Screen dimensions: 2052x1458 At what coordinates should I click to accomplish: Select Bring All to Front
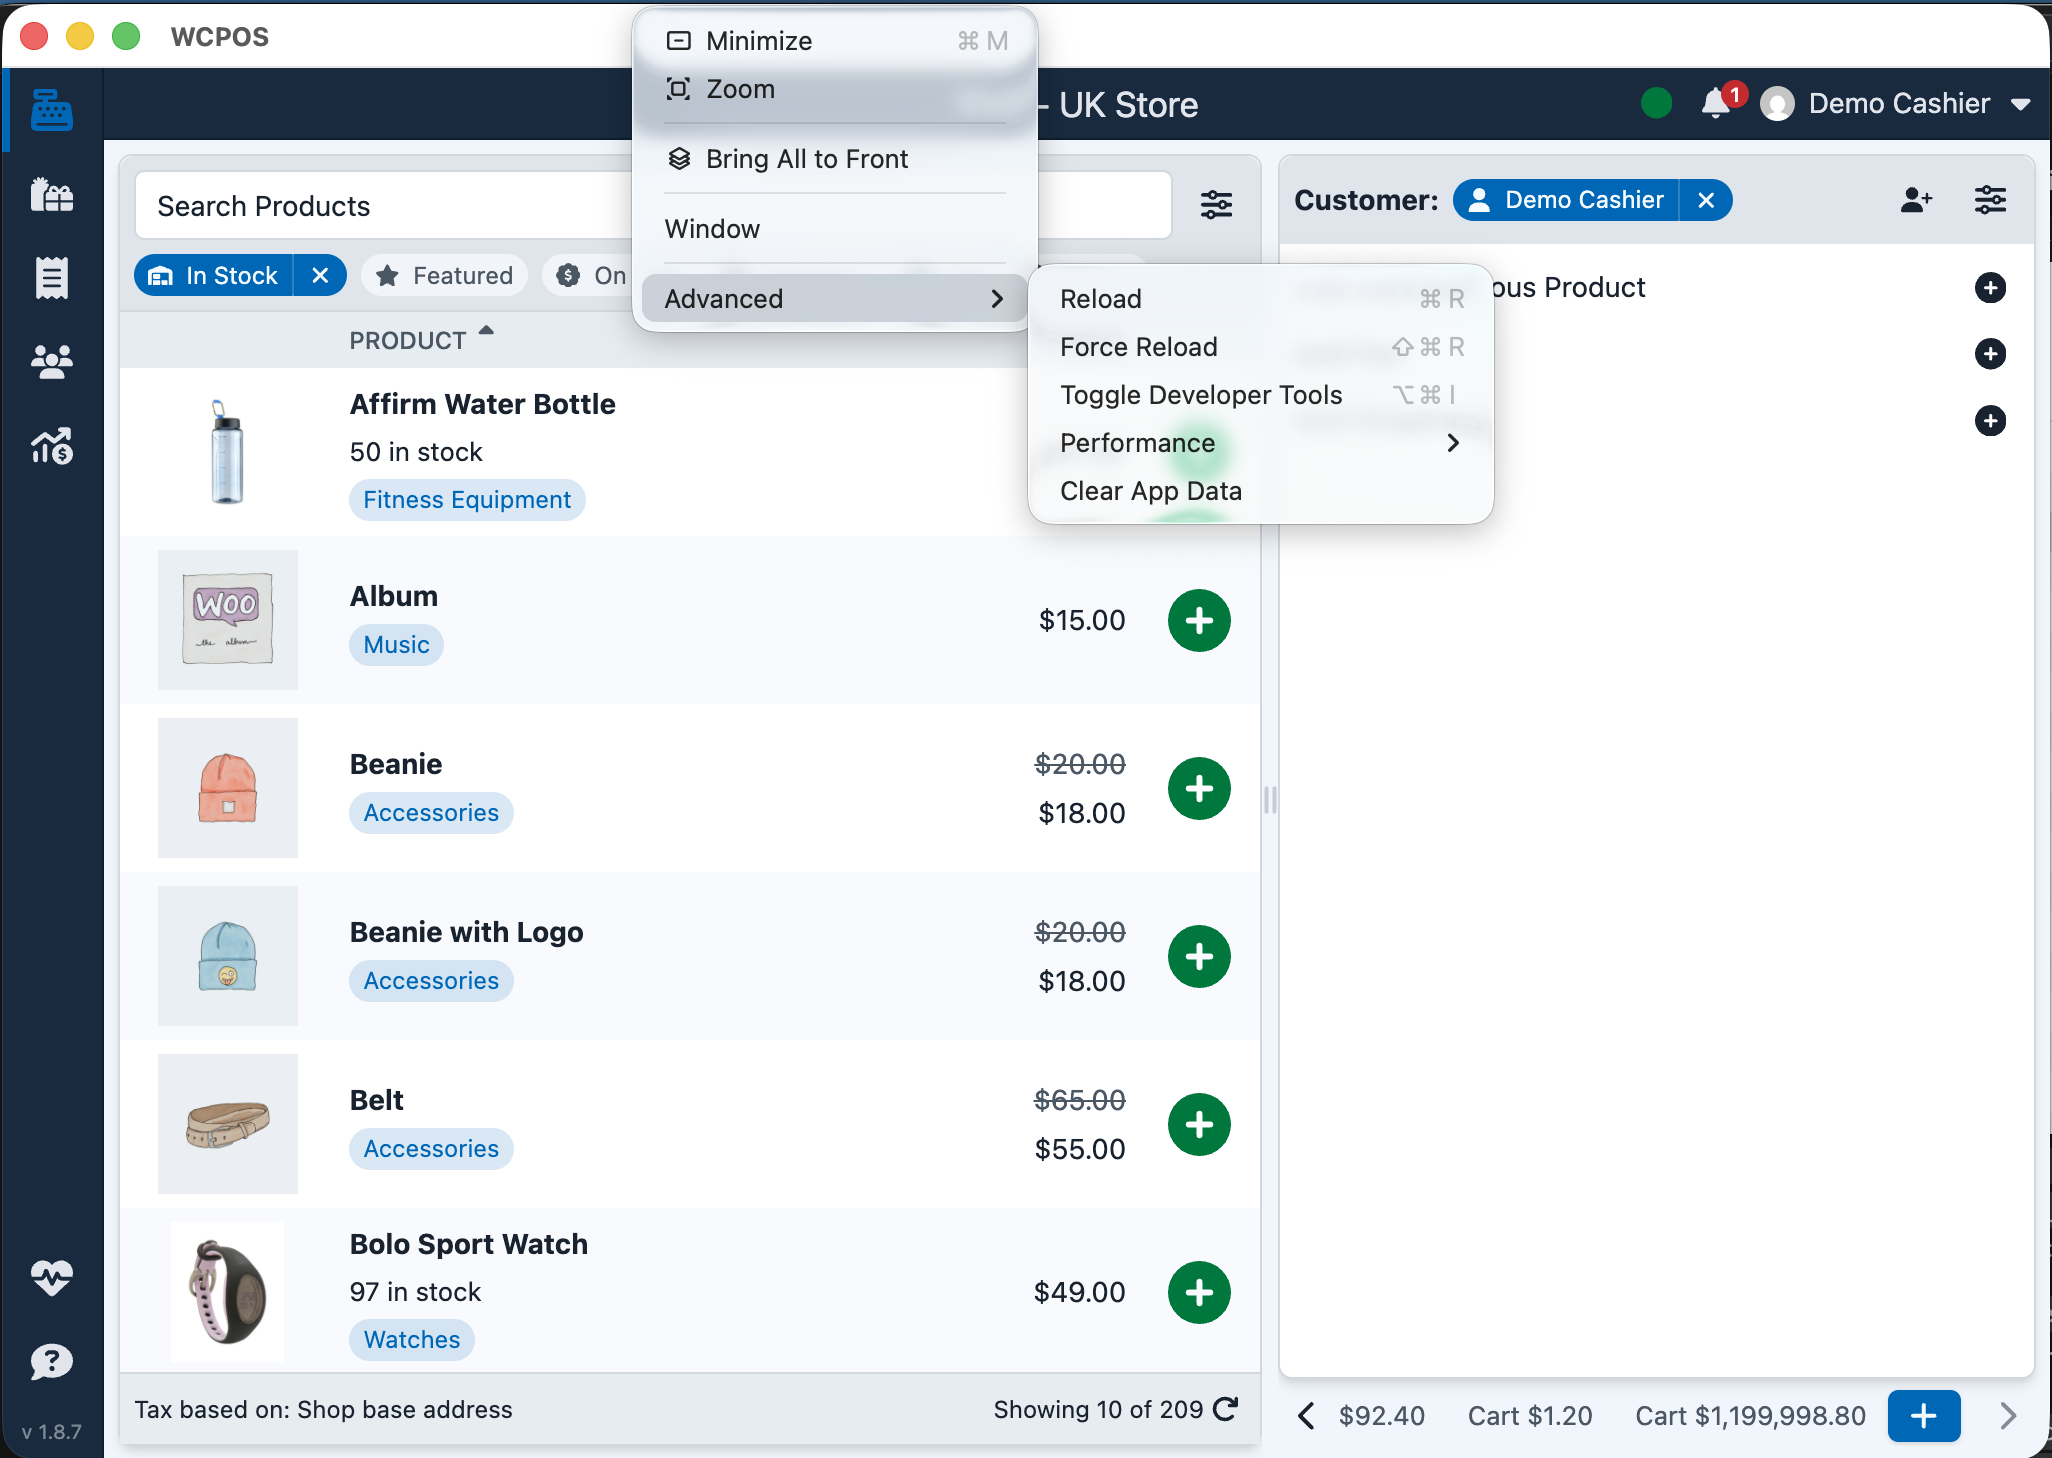(x=834, y=158)
